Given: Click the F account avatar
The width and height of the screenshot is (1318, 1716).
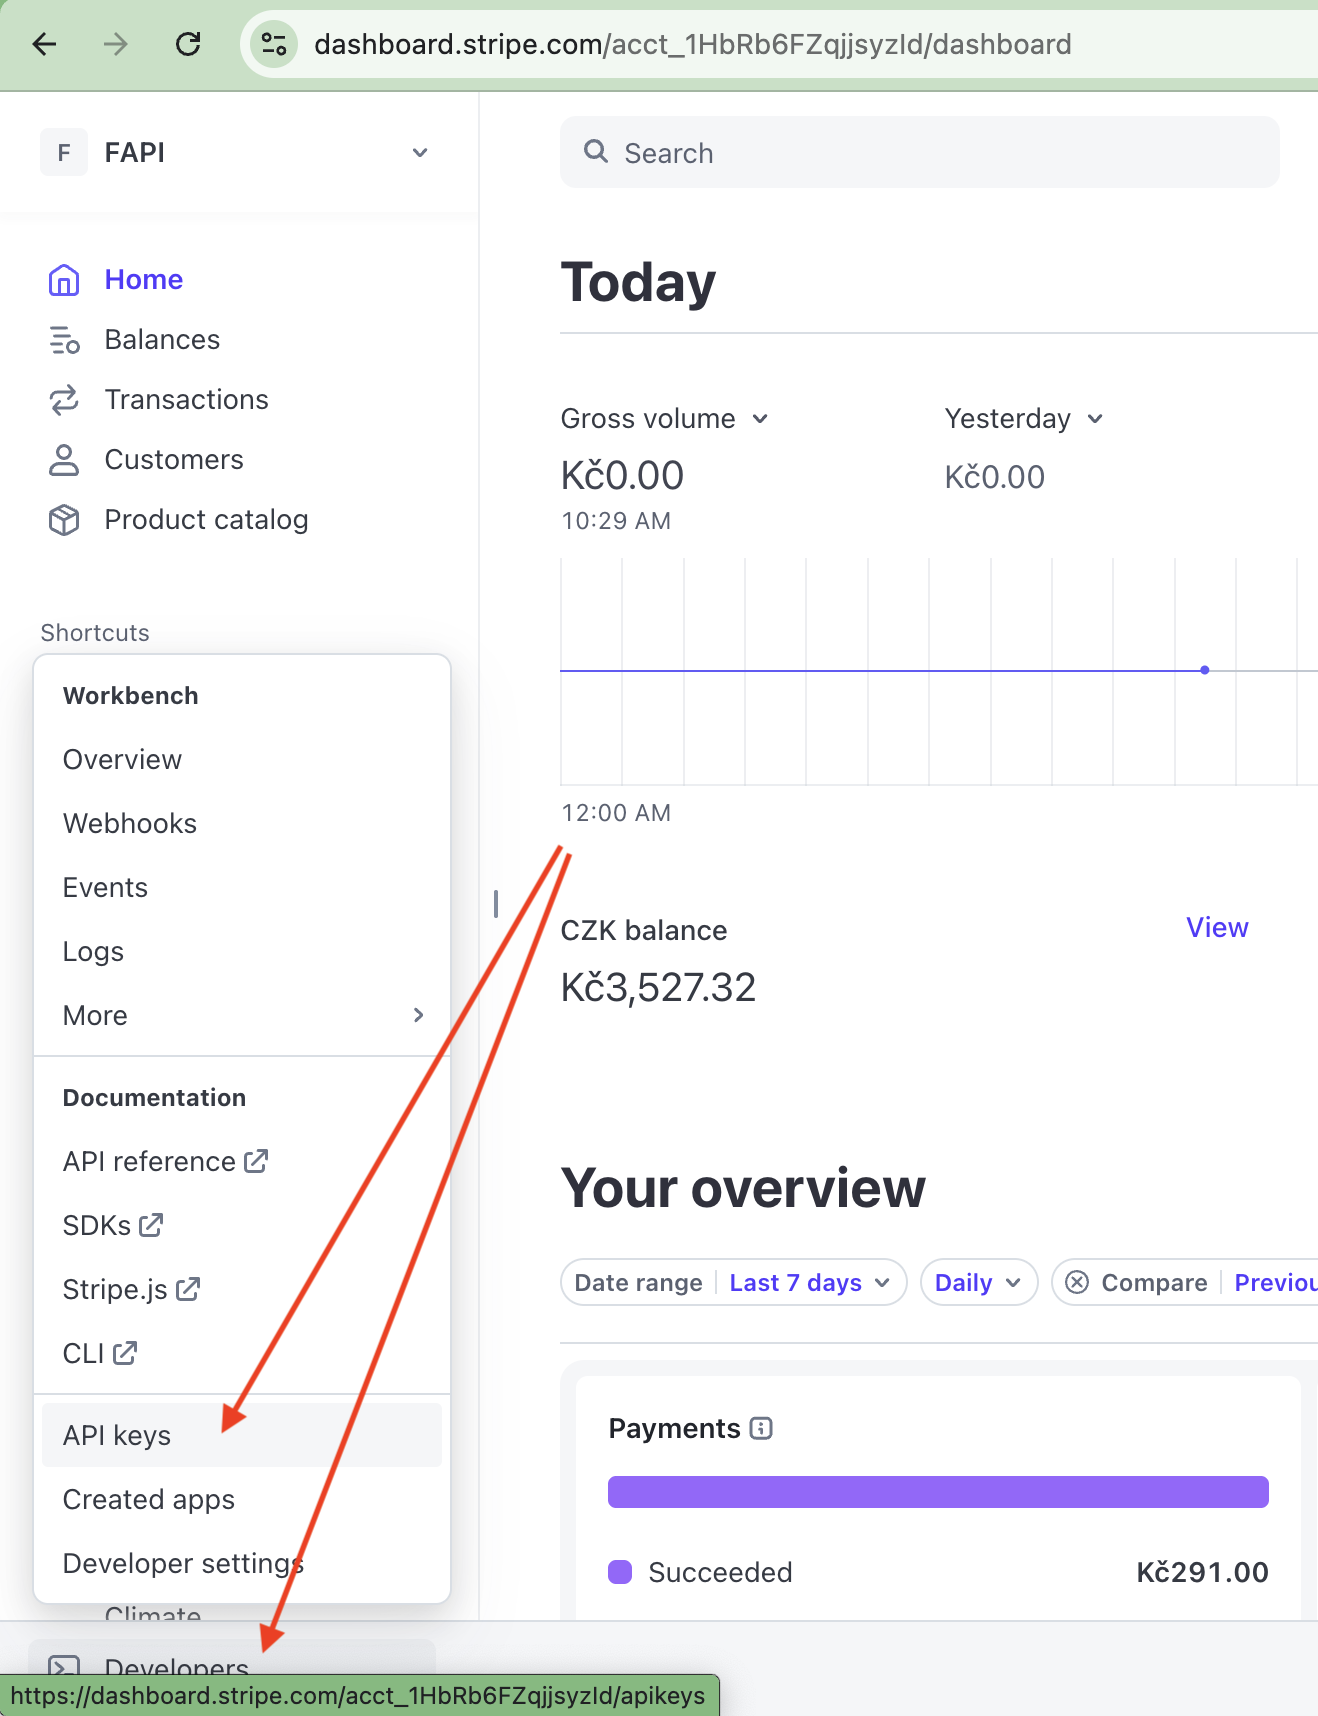Looking at the screenshot, I should 64,153.
